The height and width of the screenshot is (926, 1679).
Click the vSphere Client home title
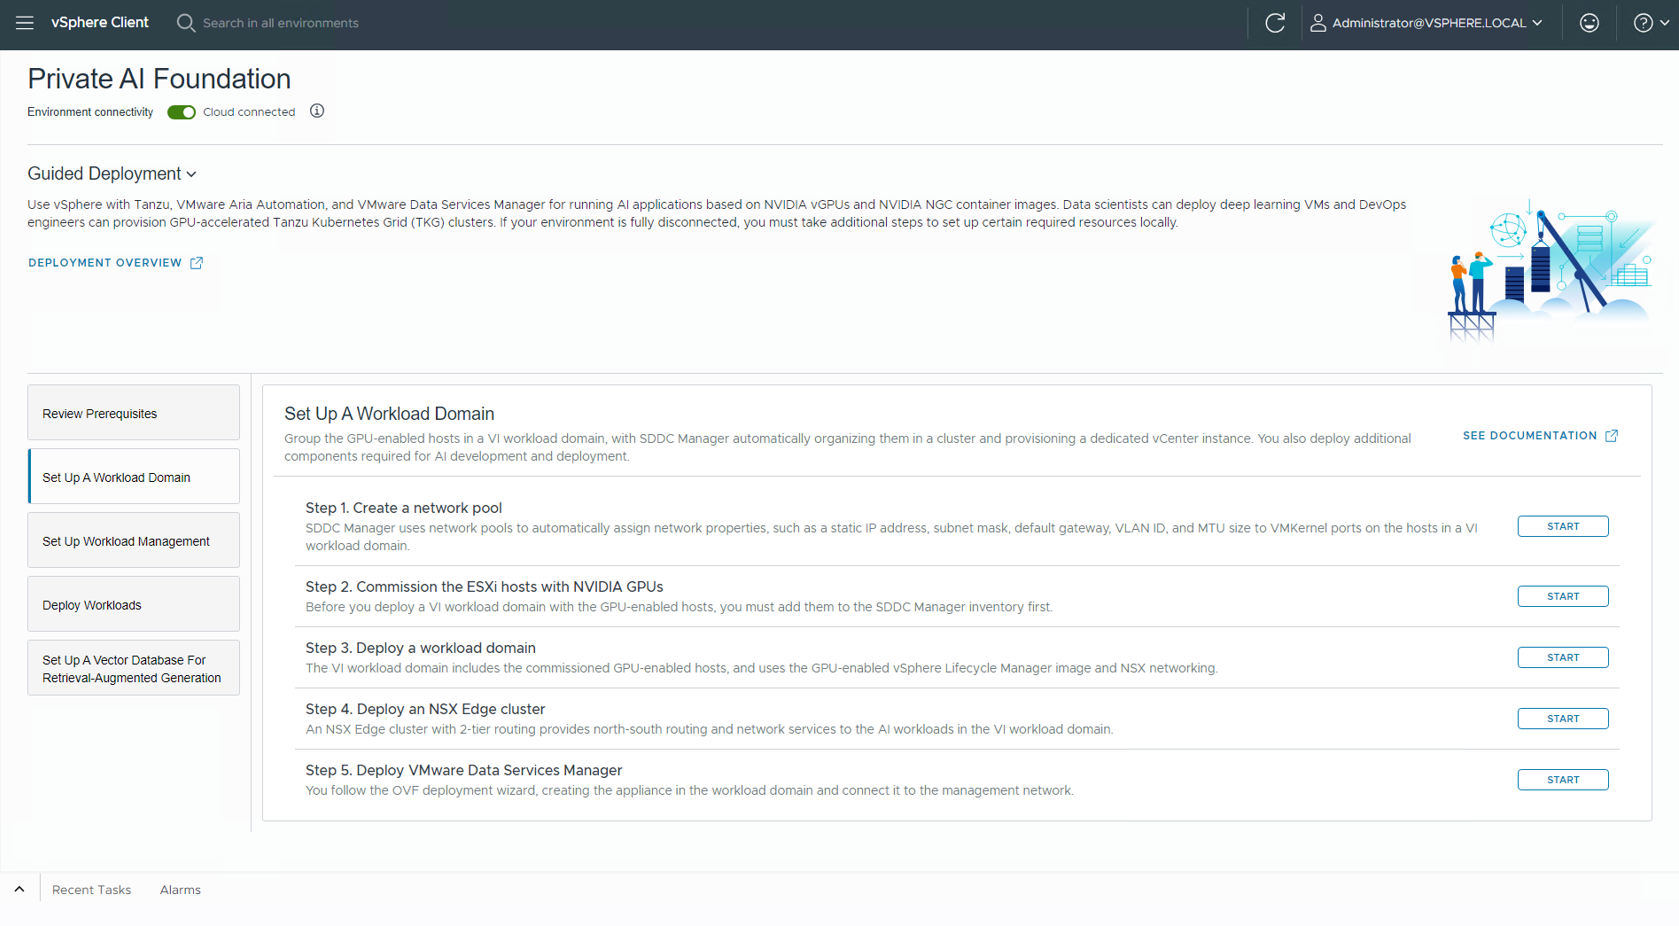pos(100,23)
